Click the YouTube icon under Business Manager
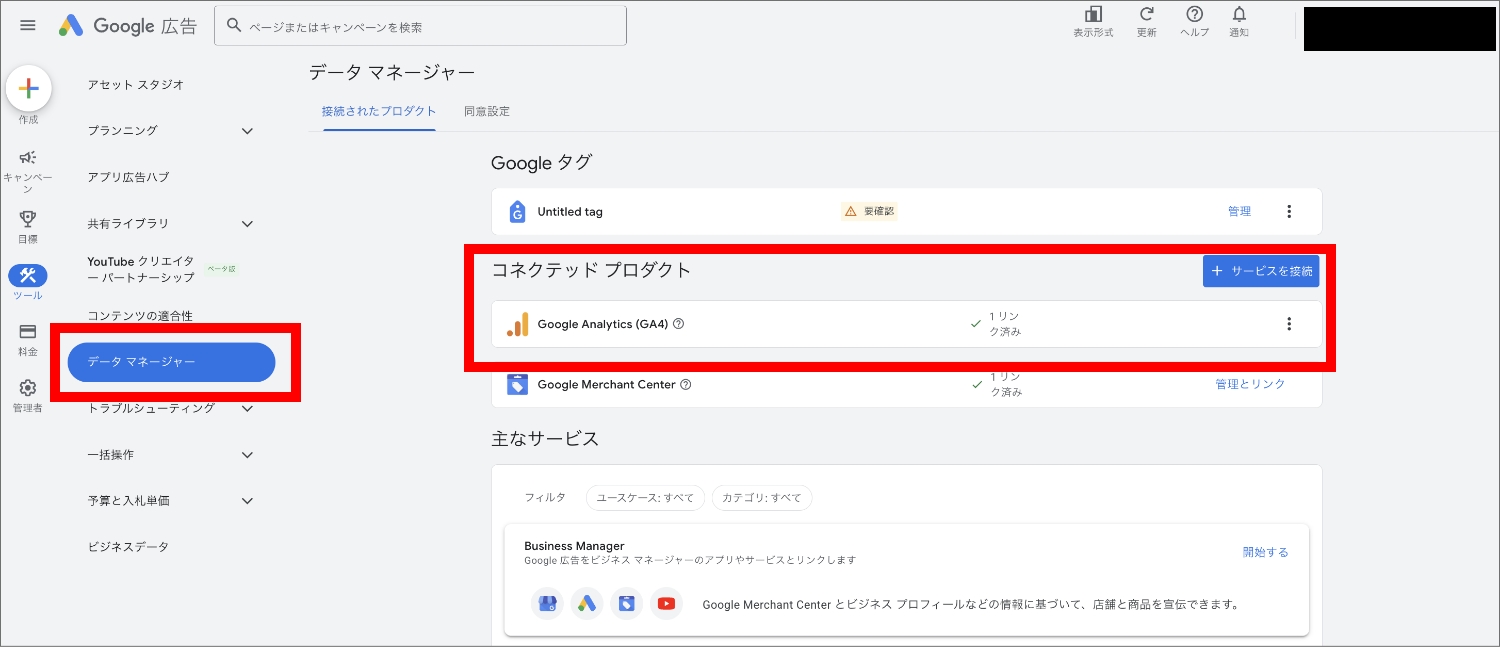Screen dimensions: 1500x647 (667, 603)
